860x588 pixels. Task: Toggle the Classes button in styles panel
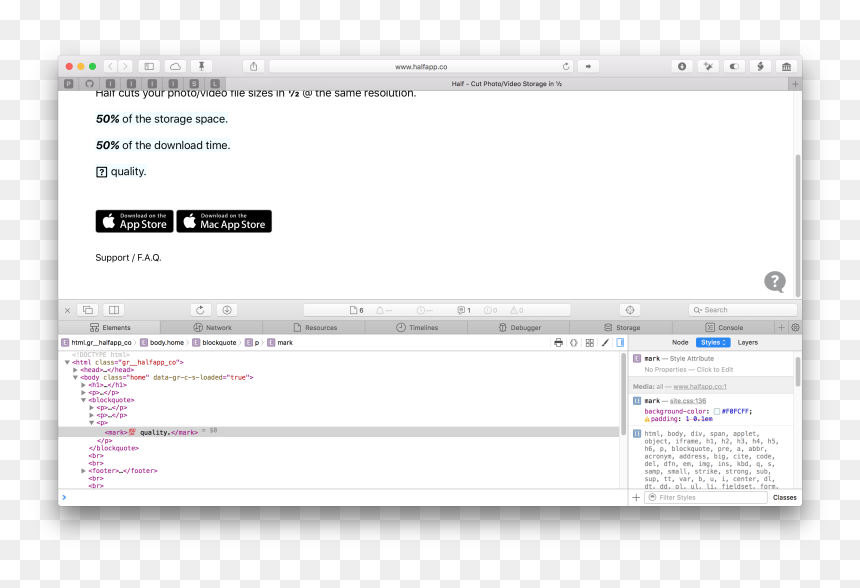[x=784, y=497]
